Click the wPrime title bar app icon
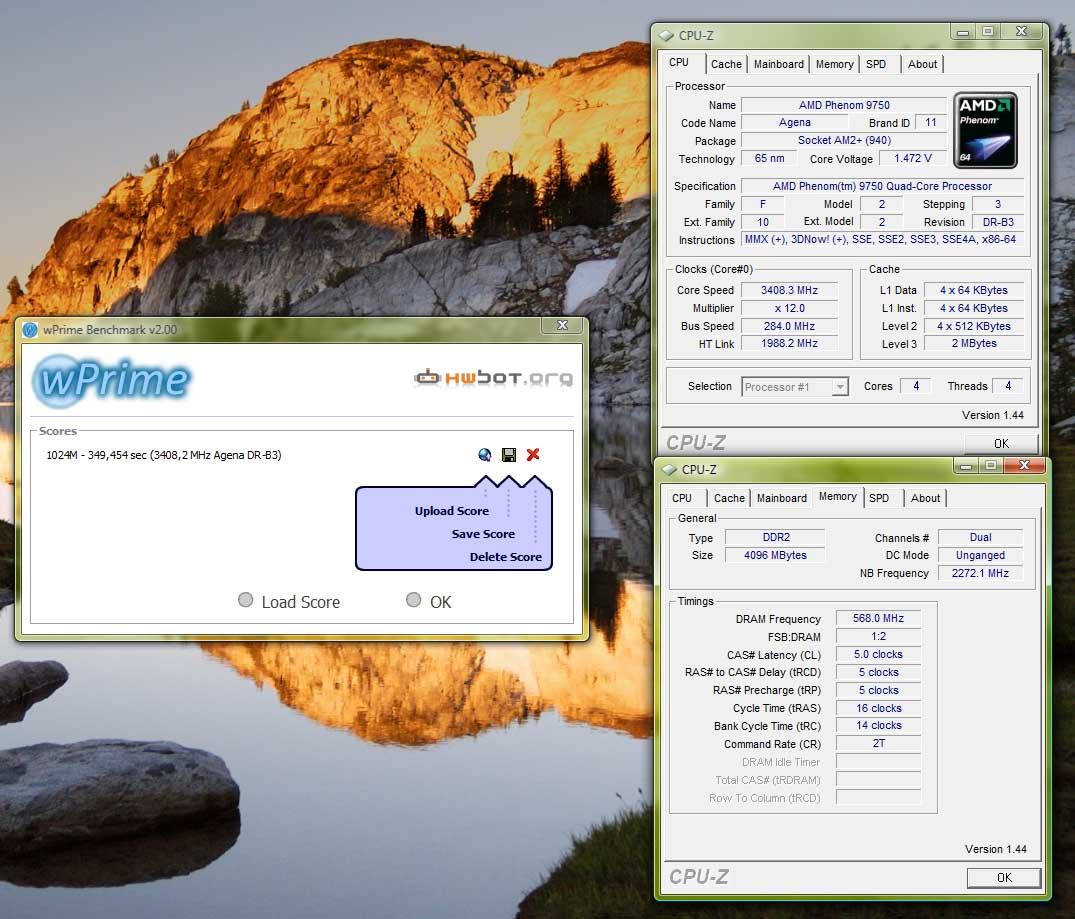Viewport: 1075px width, 919px height. pyautogui.click(x=30, y=330)
